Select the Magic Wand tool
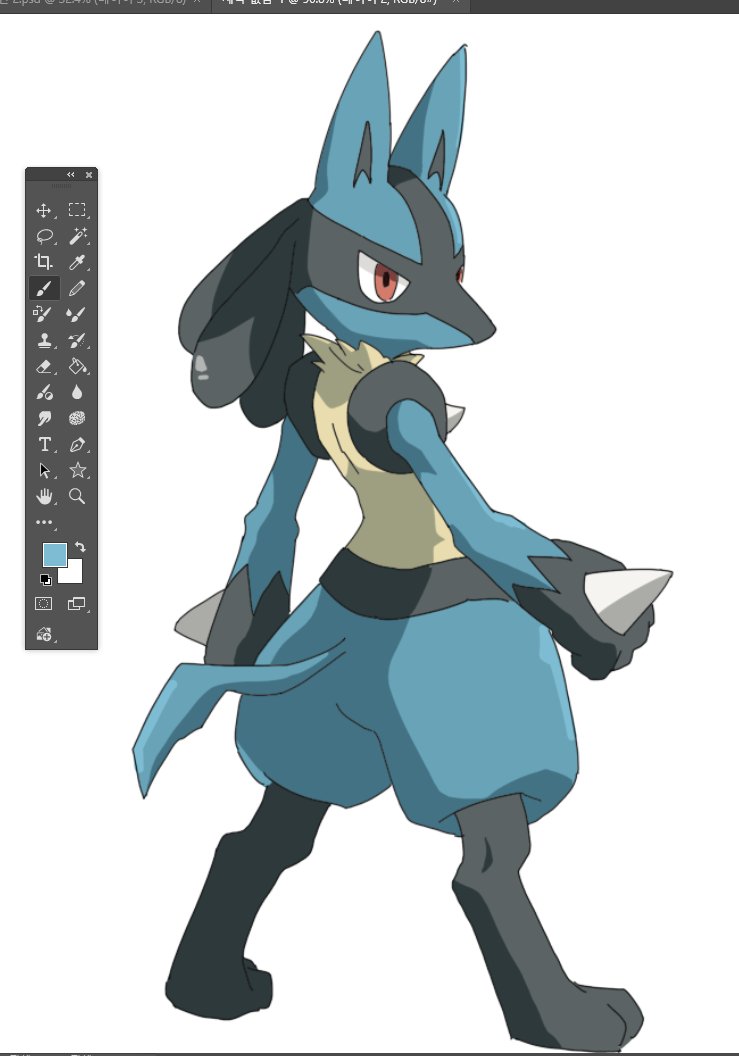739x1056 pixels. point(77,236)
